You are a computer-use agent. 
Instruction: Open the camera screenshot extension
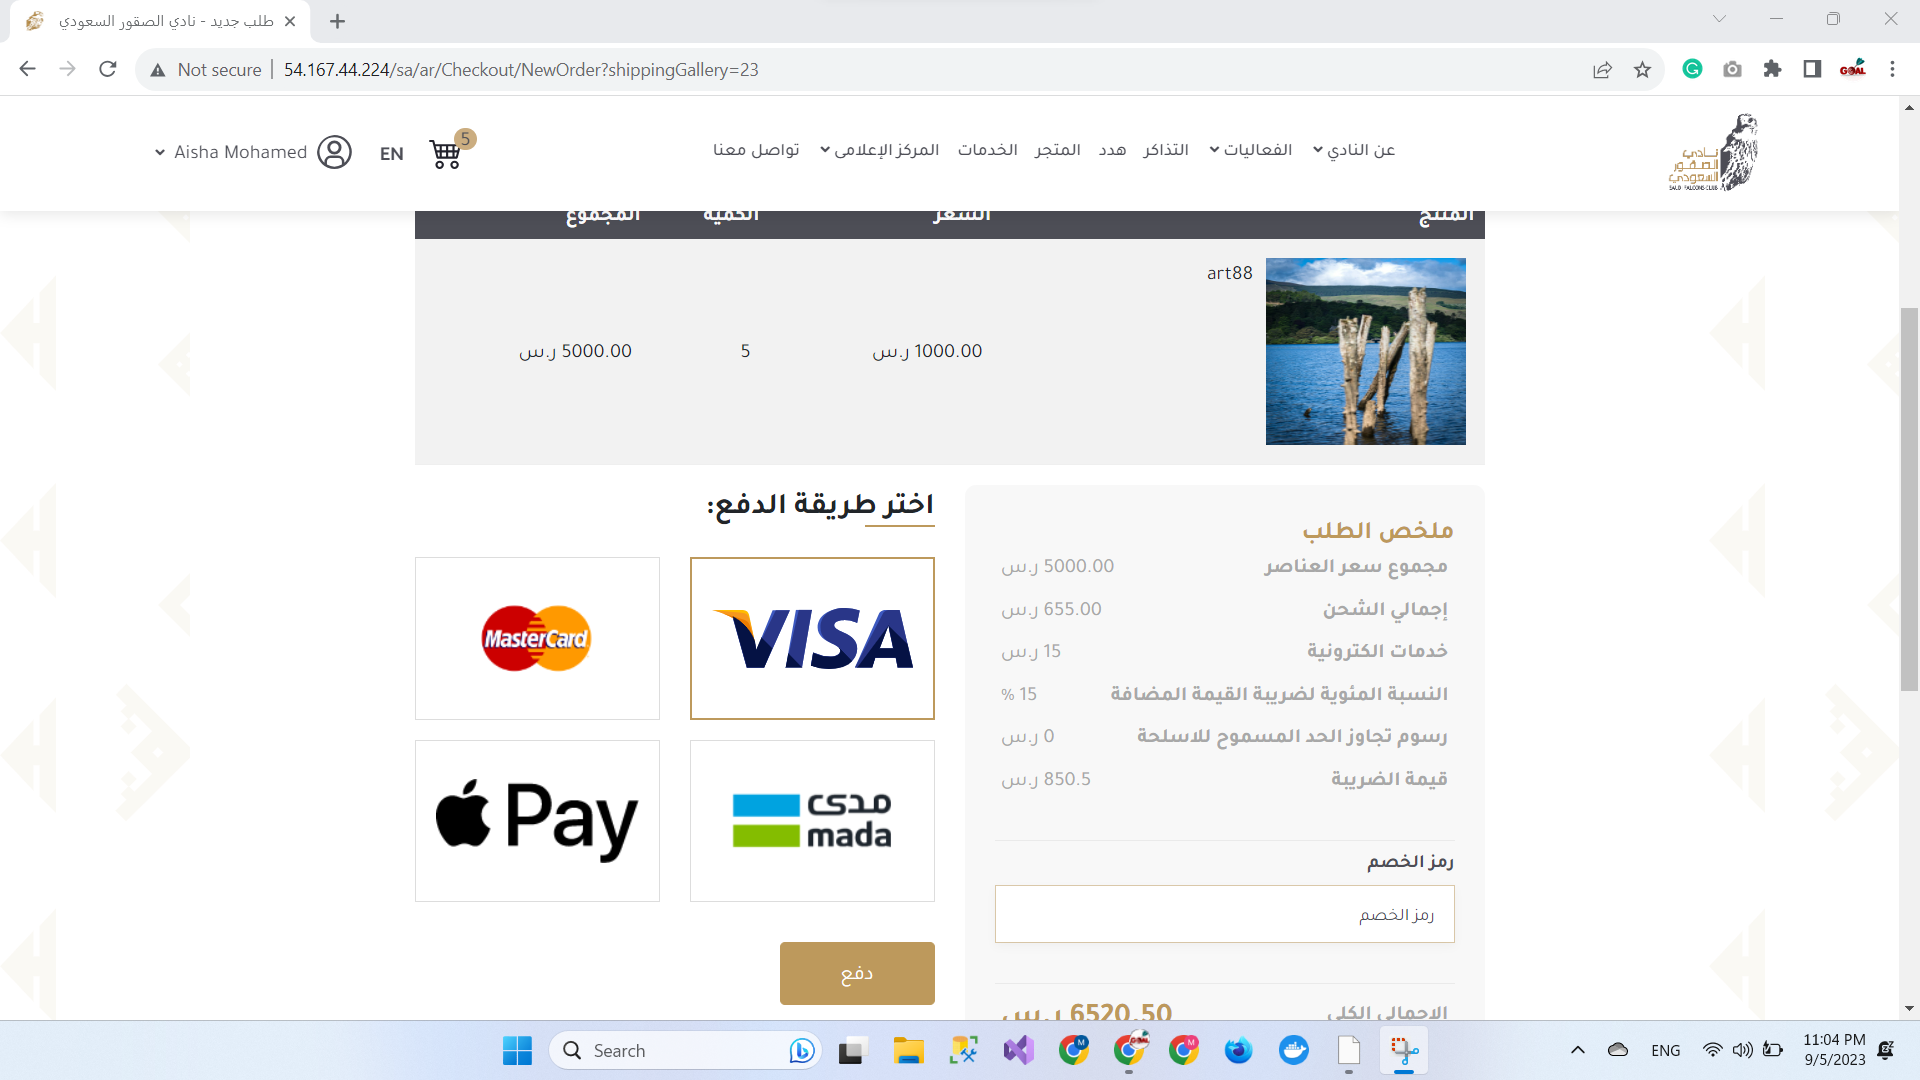click(x=1732, y=69)
